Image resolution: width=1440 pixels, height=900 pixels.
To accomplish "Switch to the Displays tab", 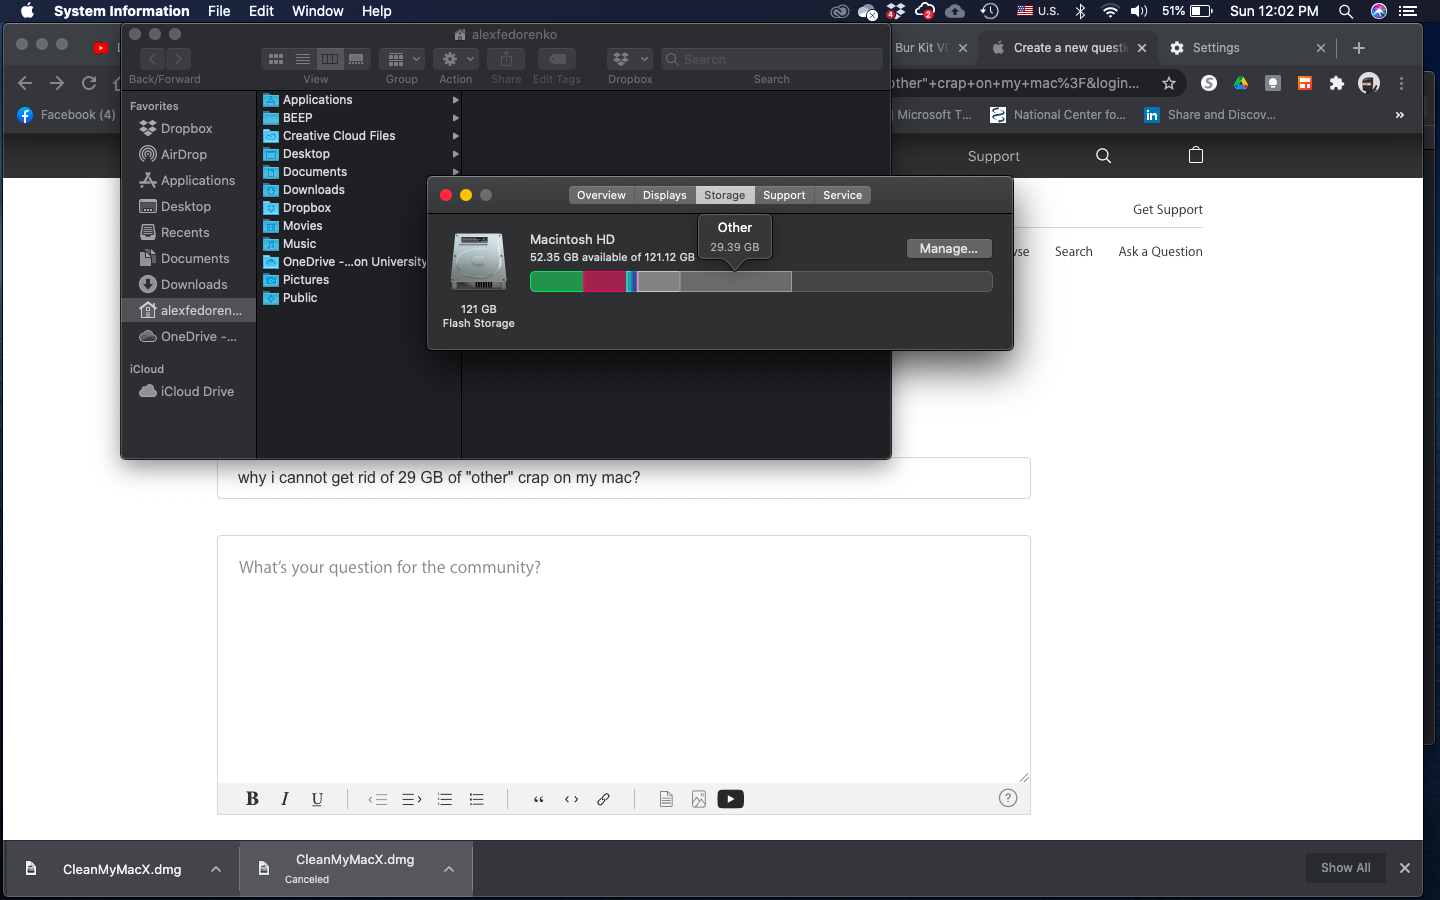I will tap(665, 195).
